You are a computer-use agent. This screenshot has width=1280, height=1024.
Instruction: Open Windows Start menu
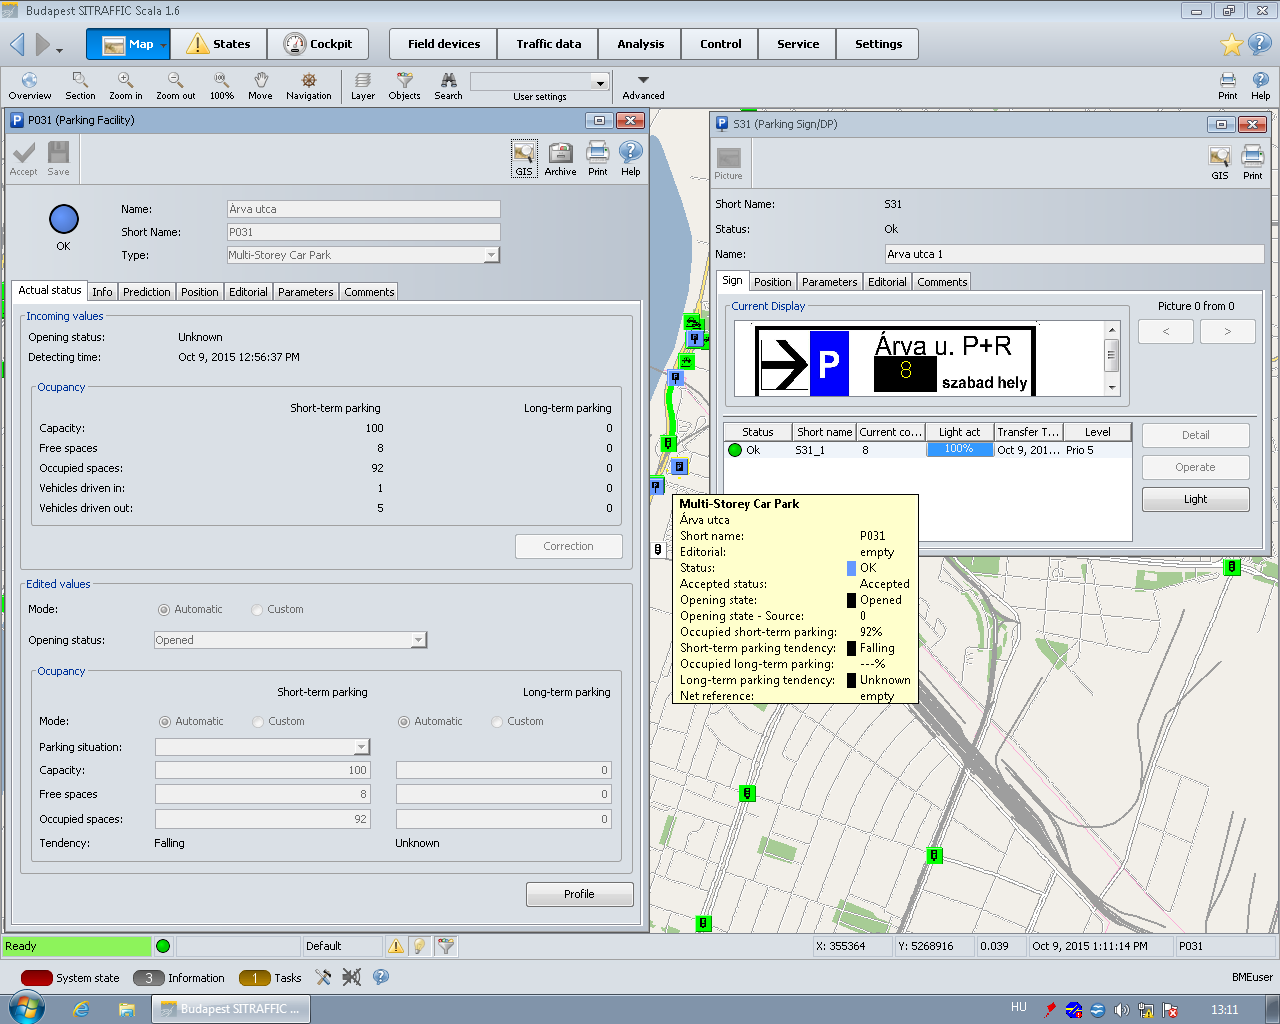[27, 1008]
